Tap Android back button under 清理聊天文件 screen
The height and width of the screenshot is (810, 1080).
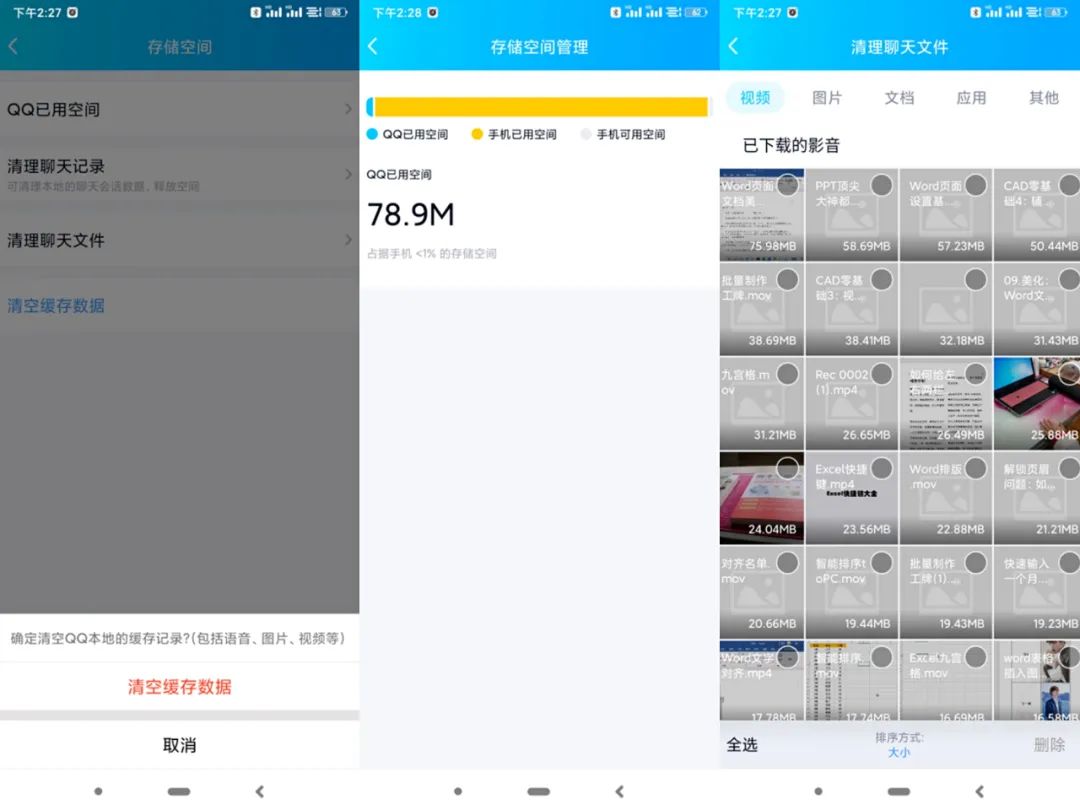tap(979, 791)
